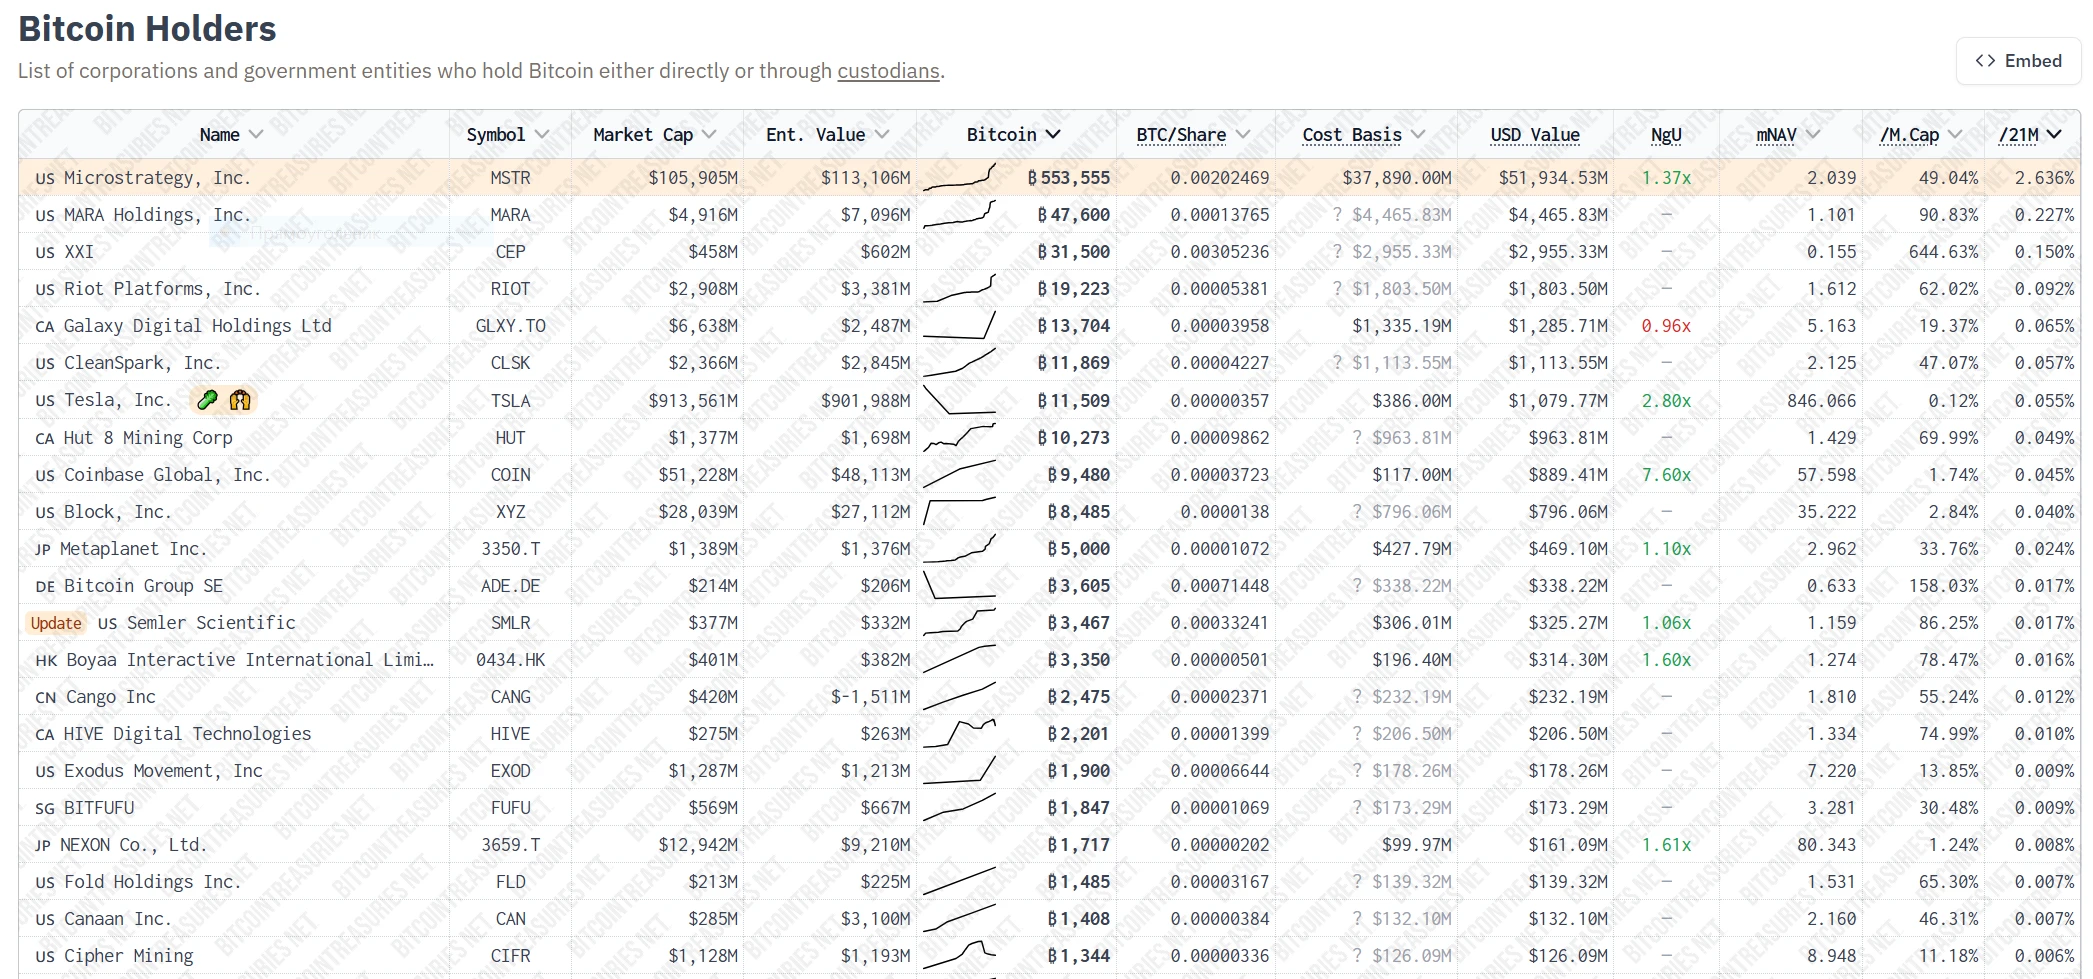Click the MSTR symbol cell
The height and width of the screenshot is (979, 2093).
click(510, 178)
